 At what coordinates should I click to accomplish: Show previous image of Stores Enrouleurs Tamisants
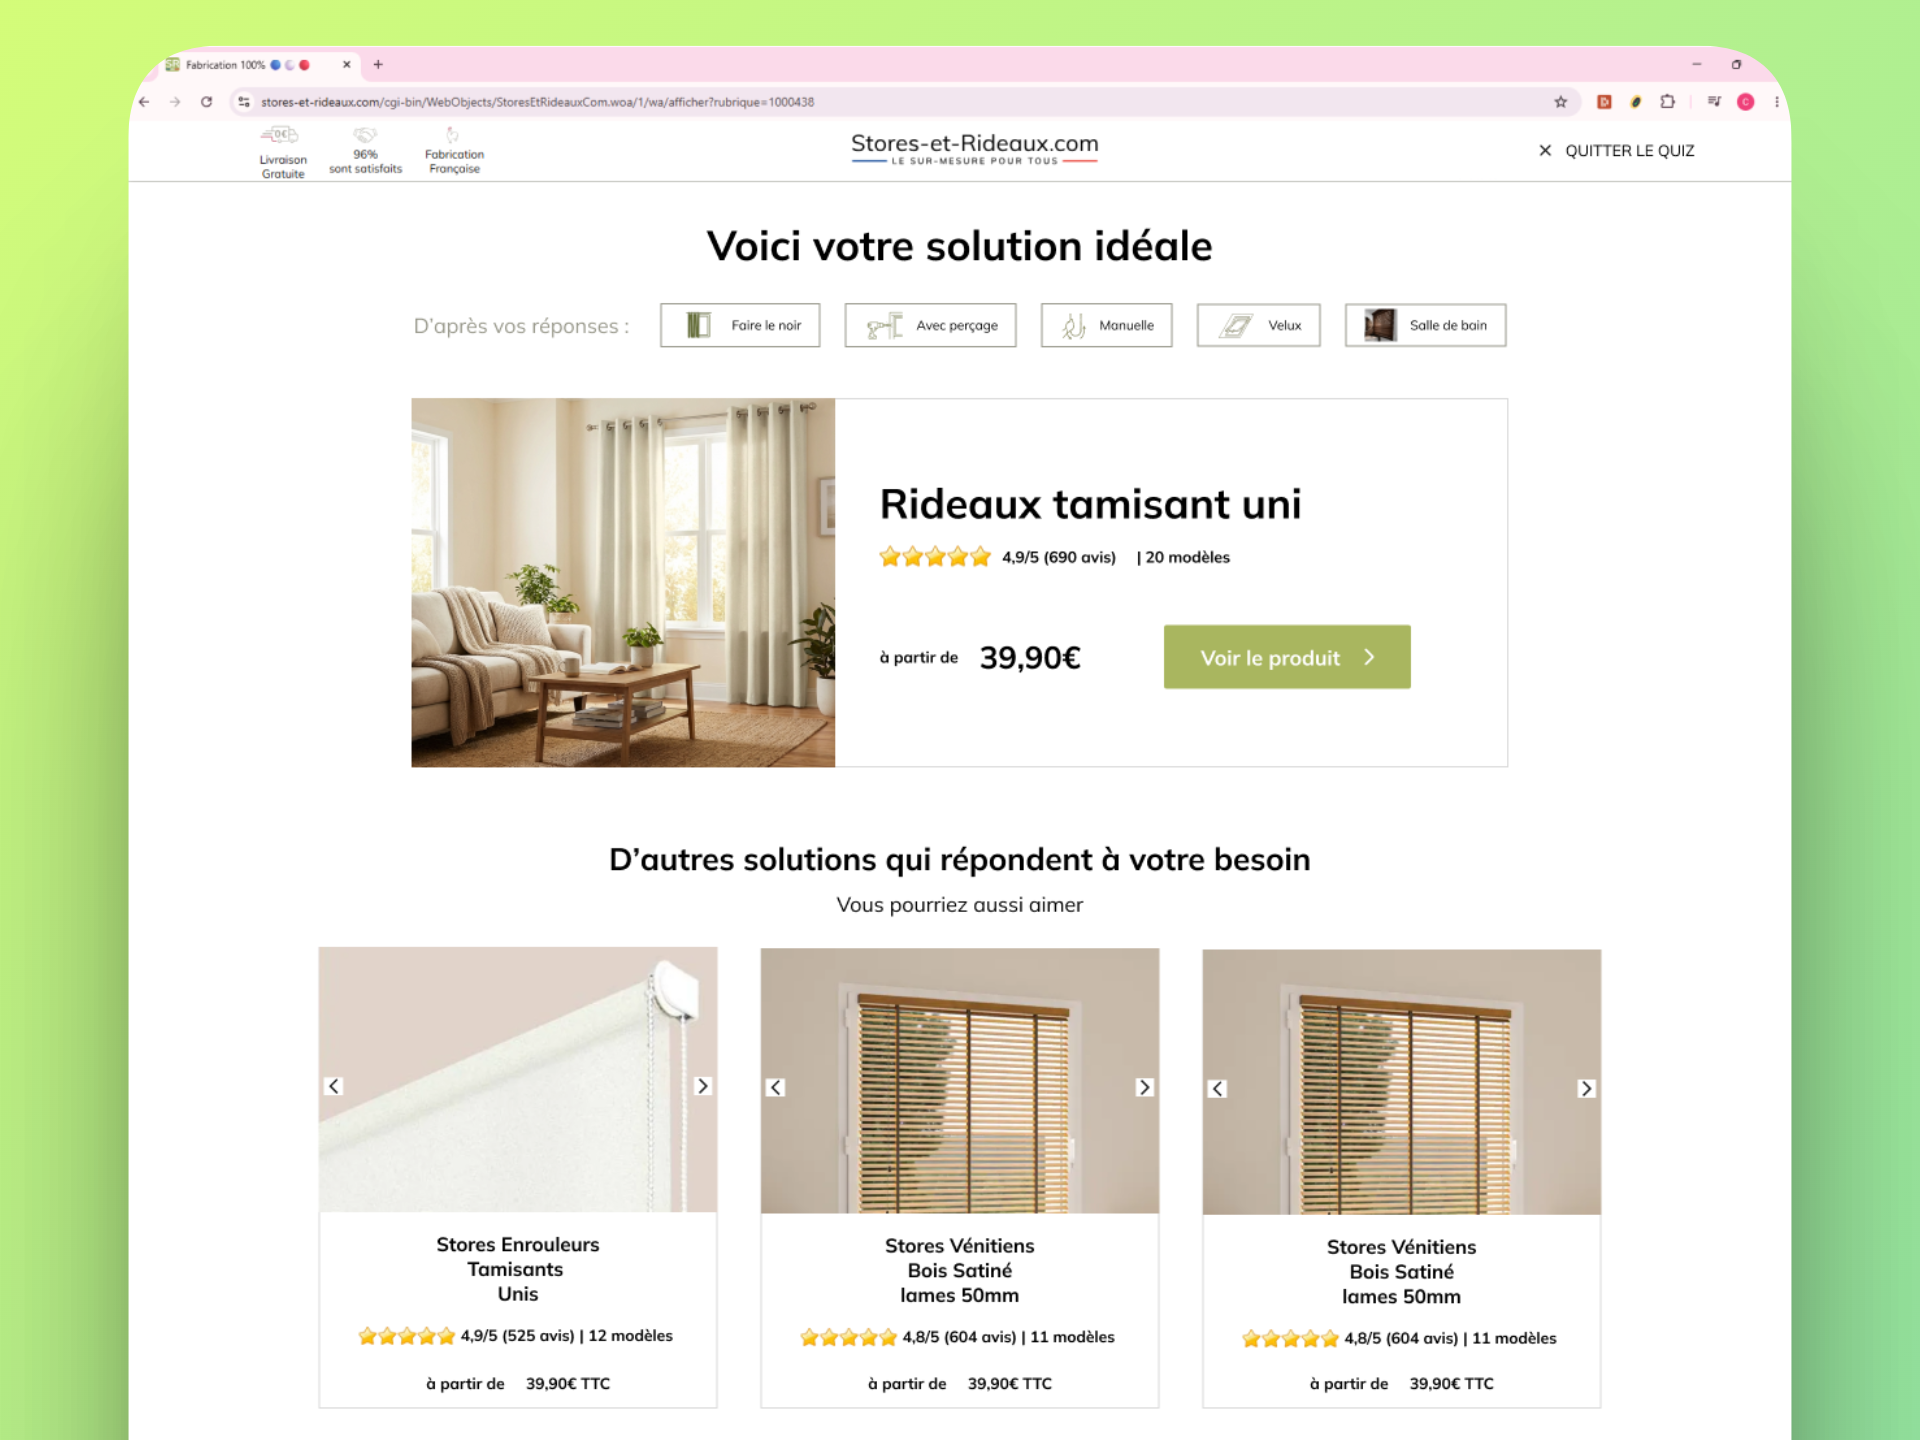tap(334, 1086)
